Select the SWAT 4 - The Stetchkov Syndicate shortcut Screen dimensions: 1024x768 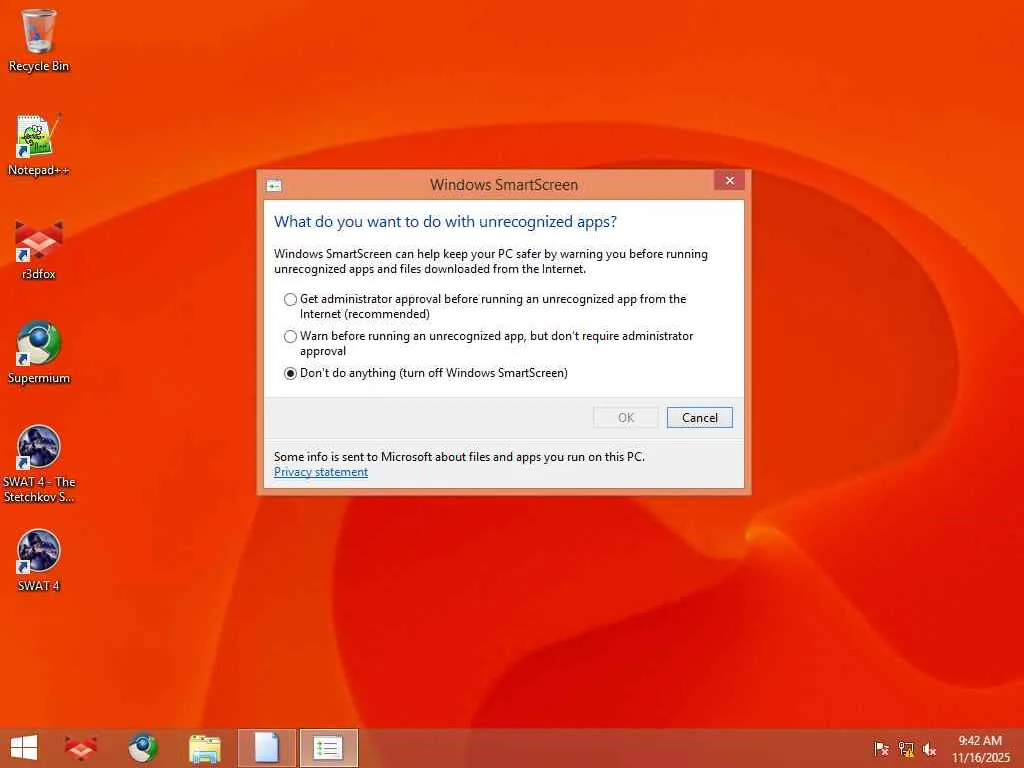pos(39,464)
